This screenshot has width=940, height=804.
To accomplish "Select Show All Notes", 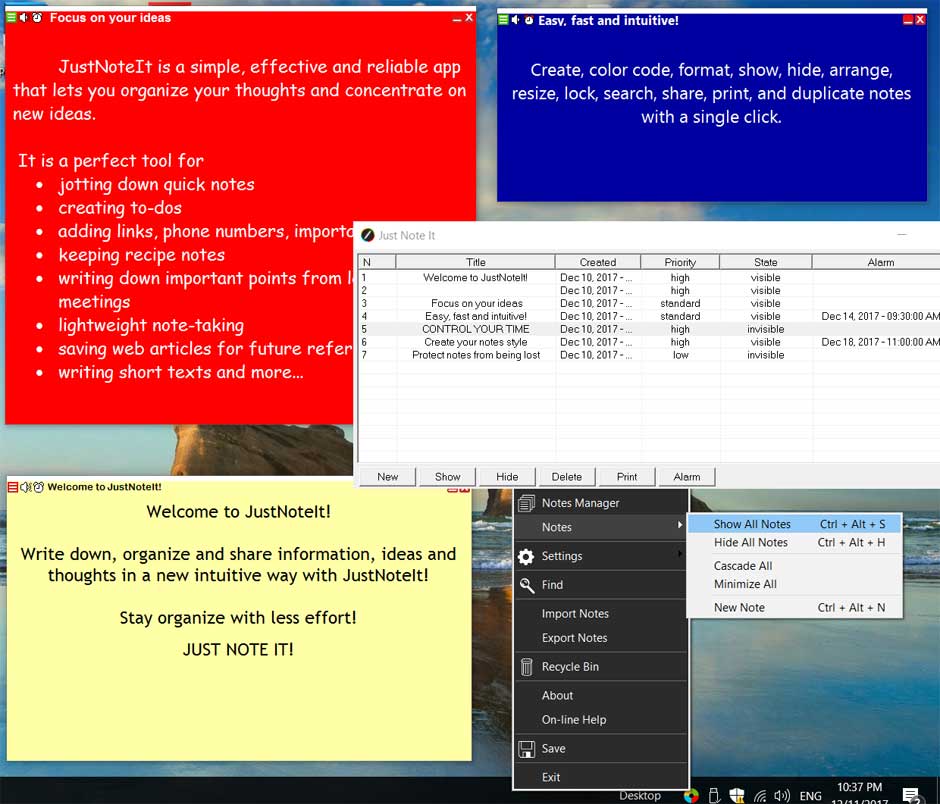I will coord(752,524).
